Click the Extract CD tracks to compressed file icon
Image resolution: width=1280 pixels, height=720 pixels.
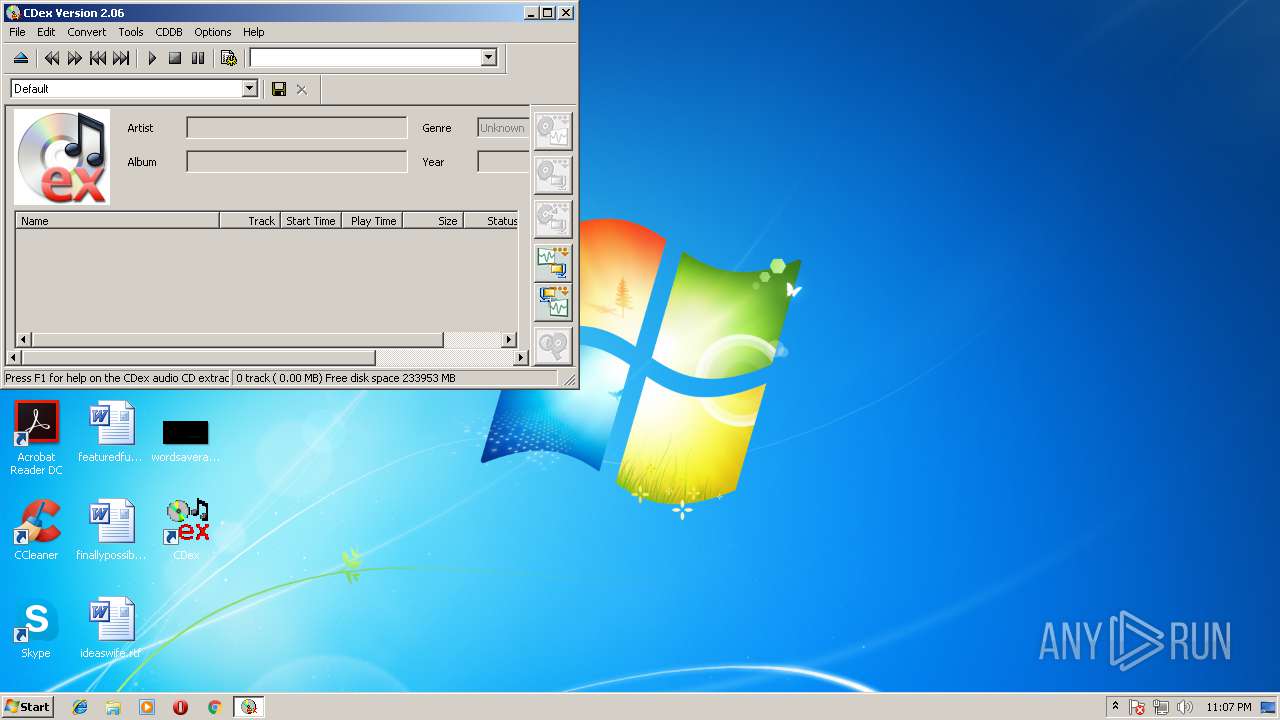point(553,175)
